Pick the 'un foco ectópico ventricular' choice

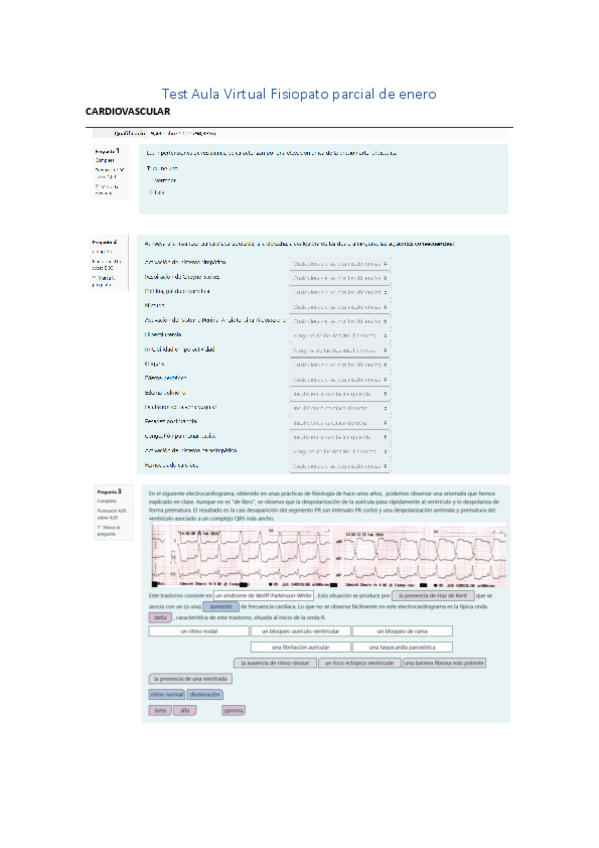[x=360, y=663]
